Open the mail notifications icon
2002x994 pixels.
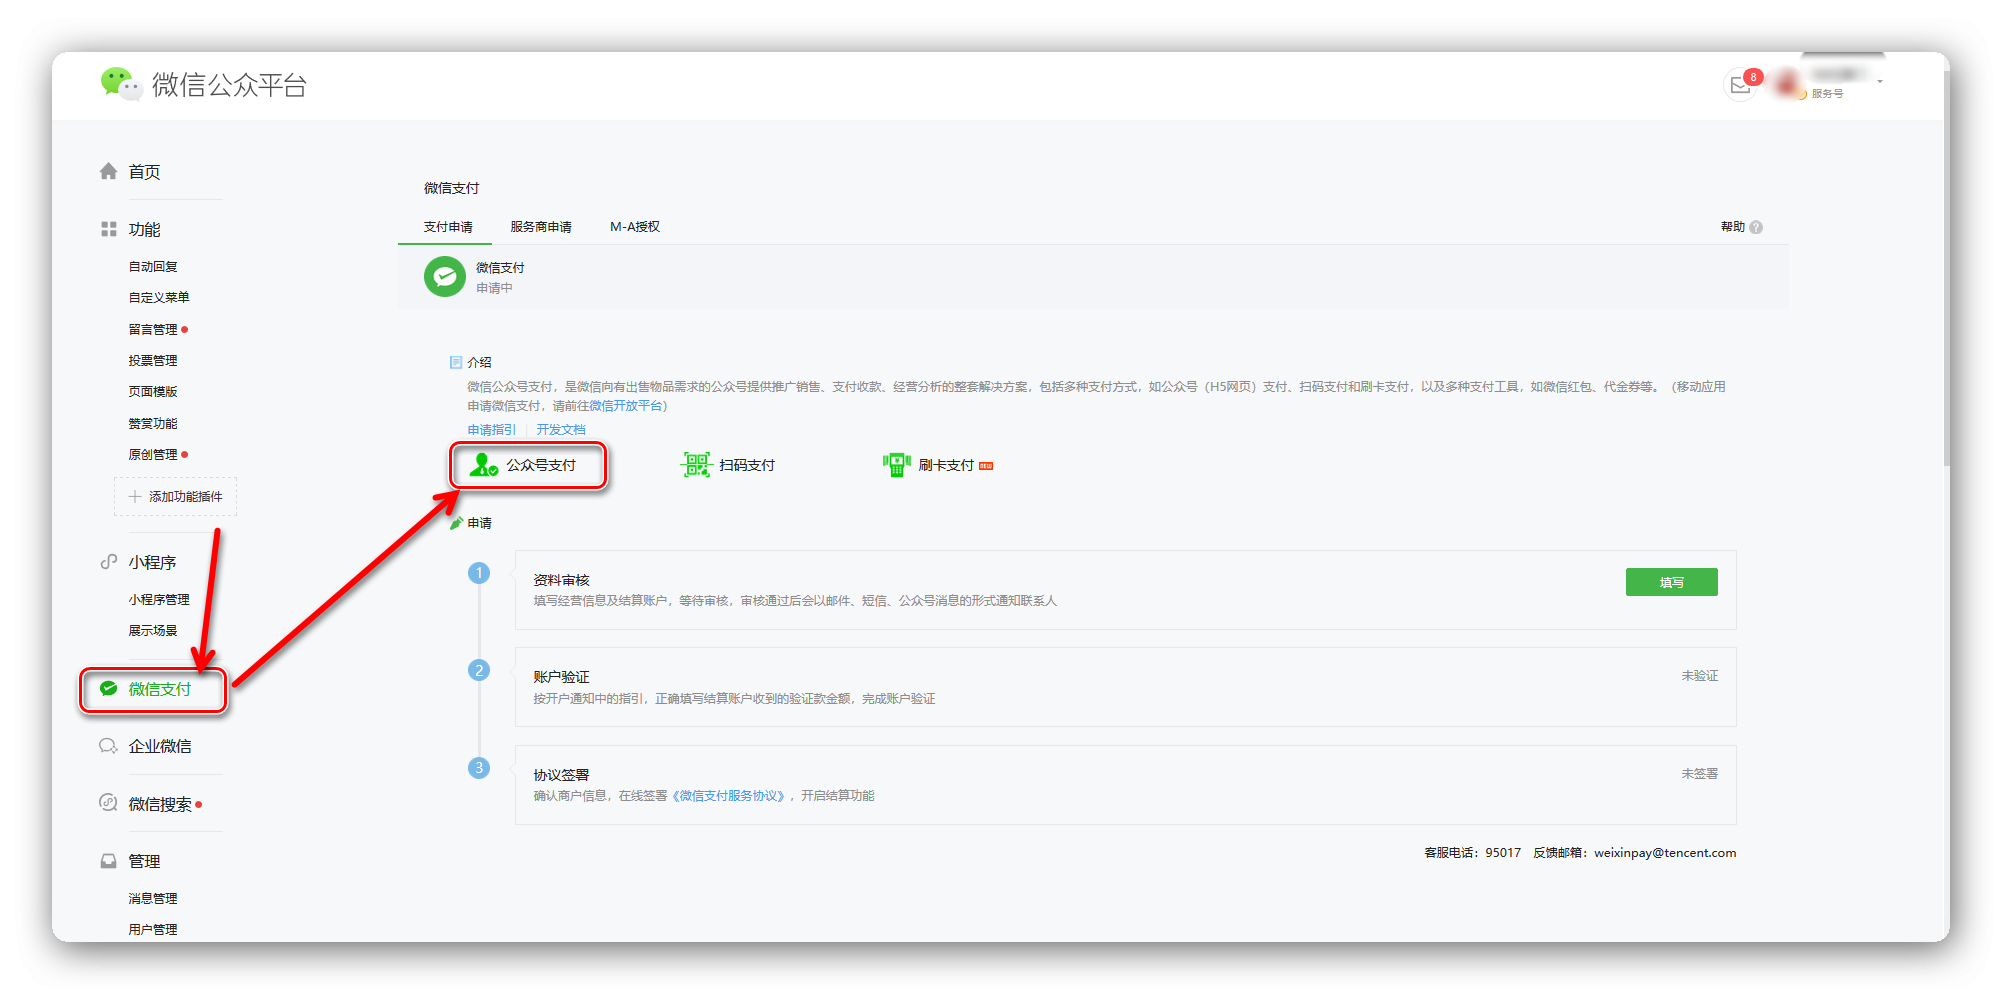pos(1740,85)
